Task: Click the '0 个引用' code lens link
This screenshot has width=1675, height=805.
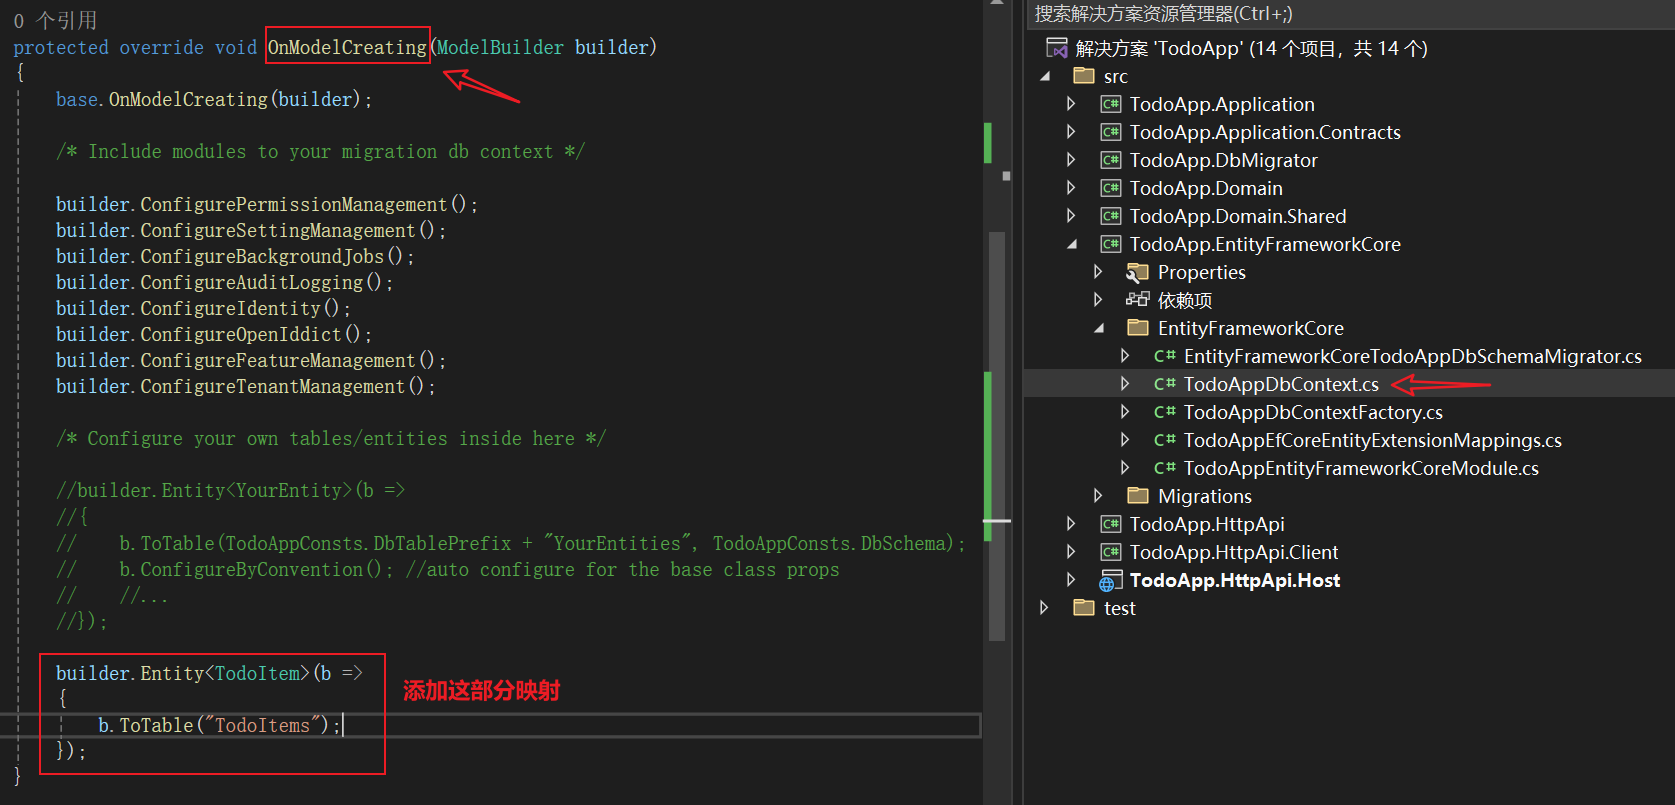Action: pyautogui.click(x=55, y=20)
